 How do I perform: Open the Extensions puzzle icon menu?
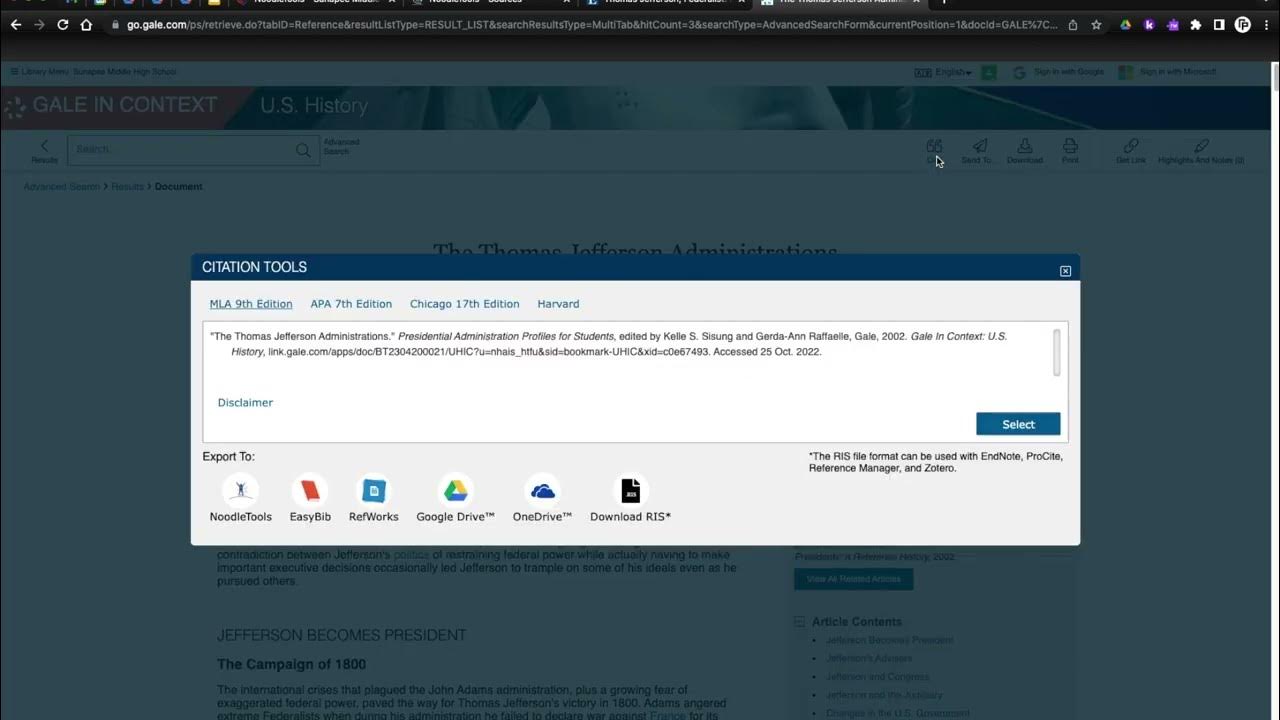[1195, 25]
